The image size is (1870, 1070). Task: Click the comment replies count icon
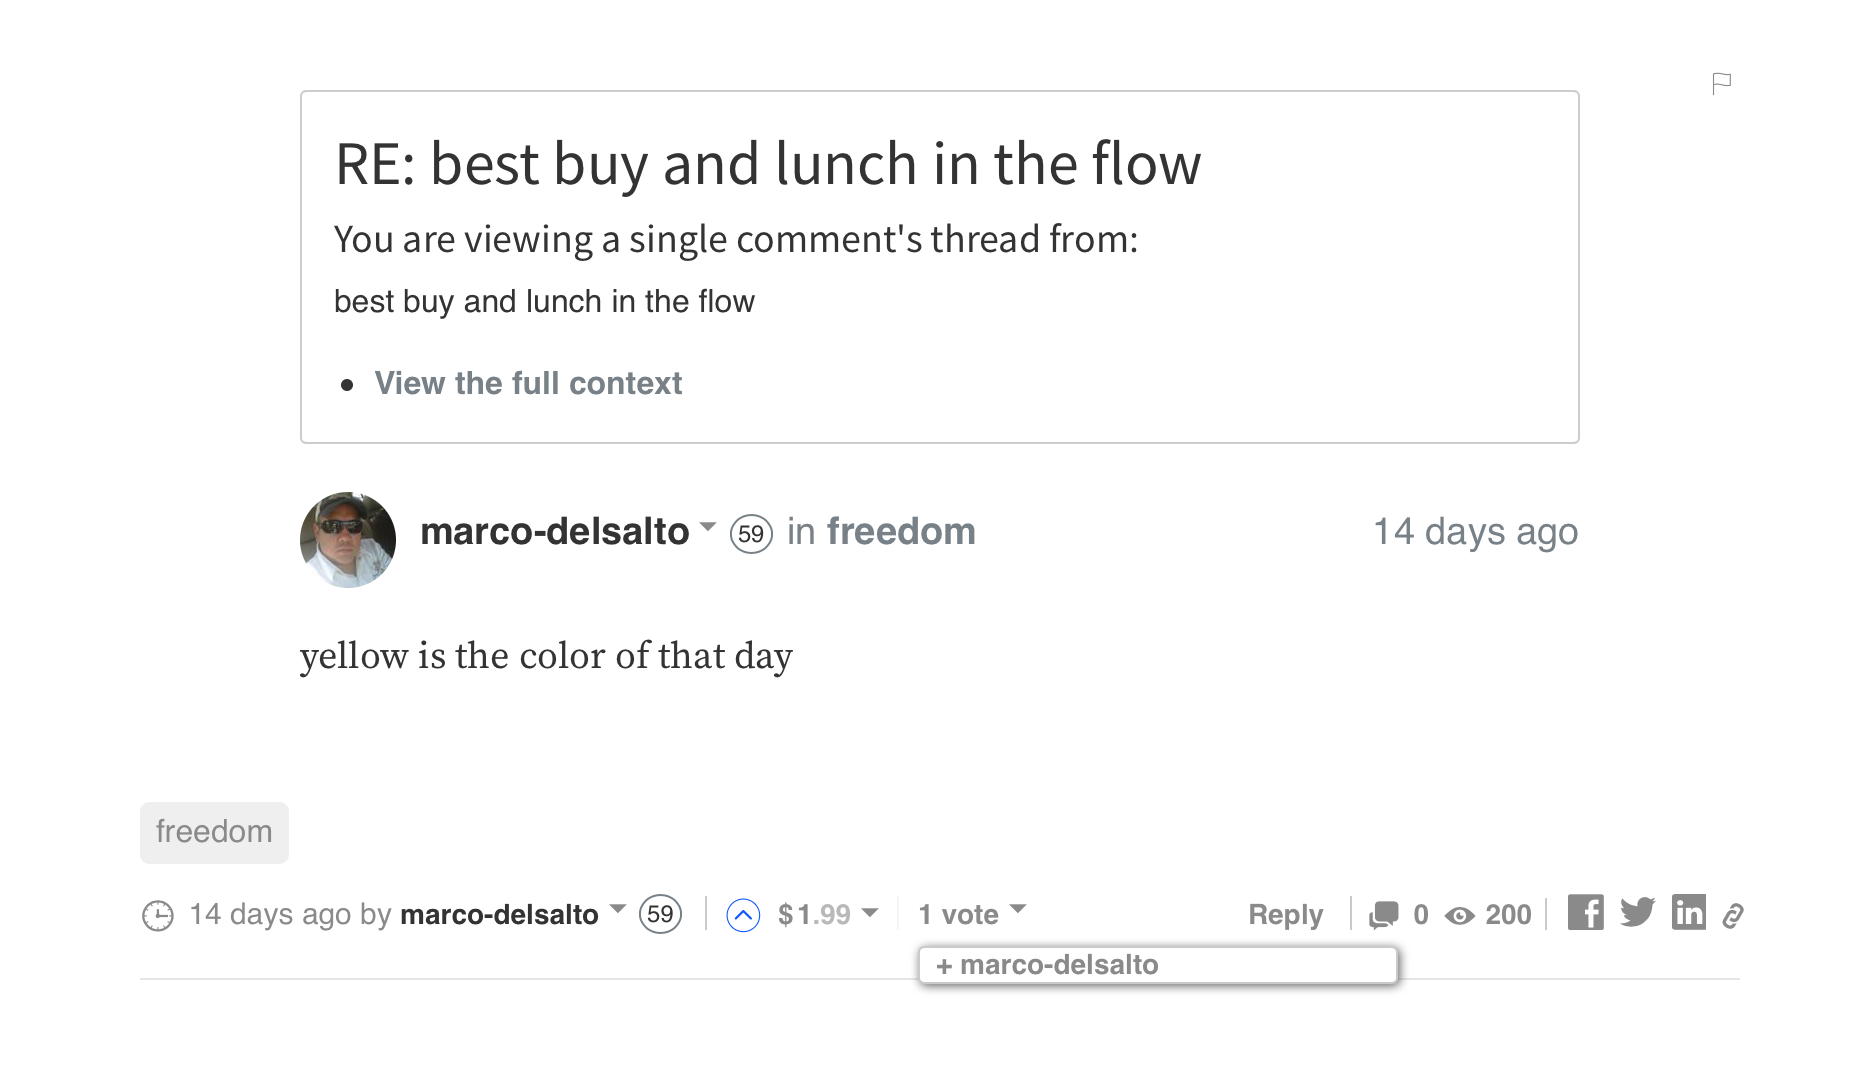tap(1384, 915)
